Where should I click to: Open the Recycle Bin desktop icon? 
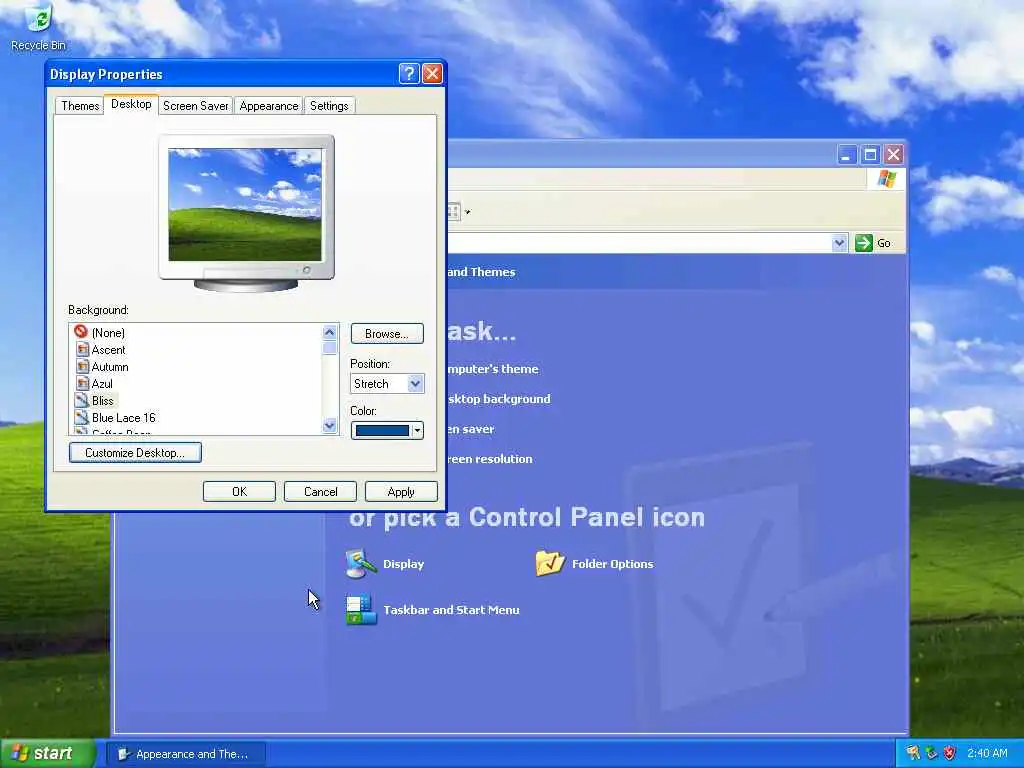[x=38, y=27]
